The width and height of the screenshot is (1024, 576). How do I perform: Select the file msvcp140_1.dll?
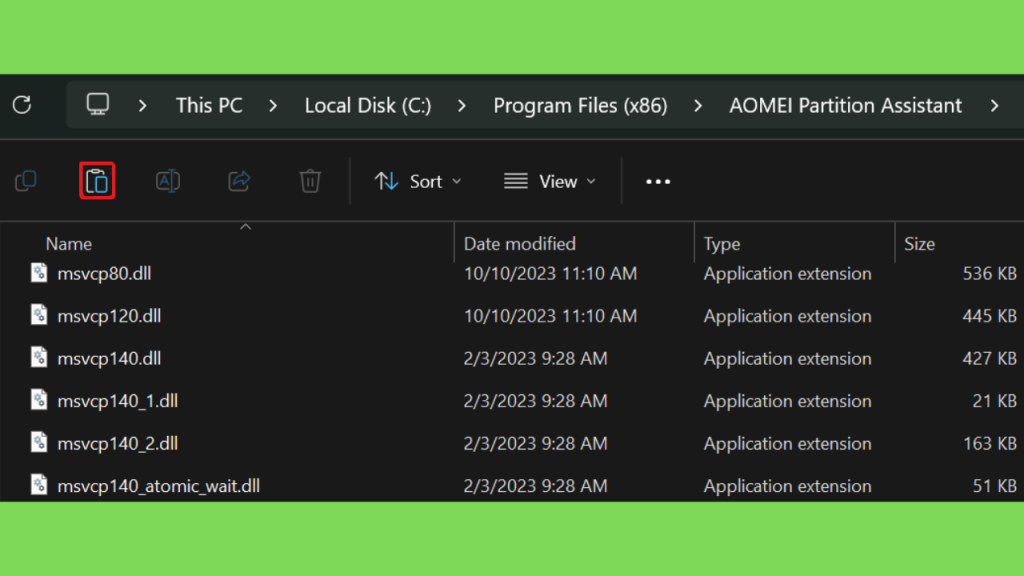(118, 400)
